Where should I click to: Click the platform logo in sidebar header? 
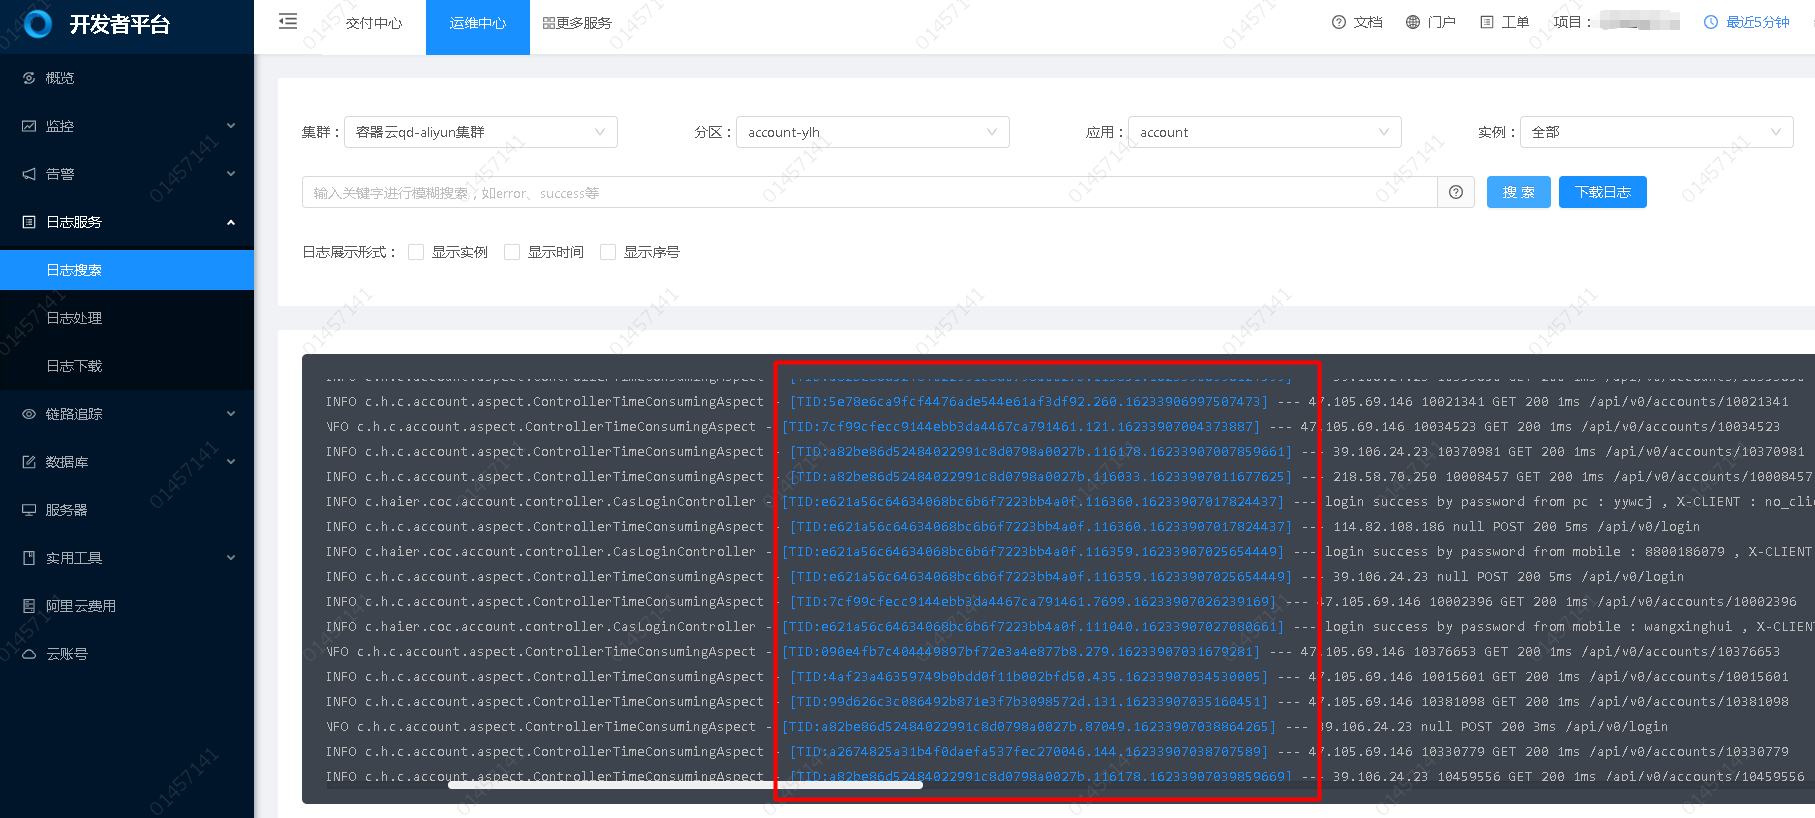[38, 24]
